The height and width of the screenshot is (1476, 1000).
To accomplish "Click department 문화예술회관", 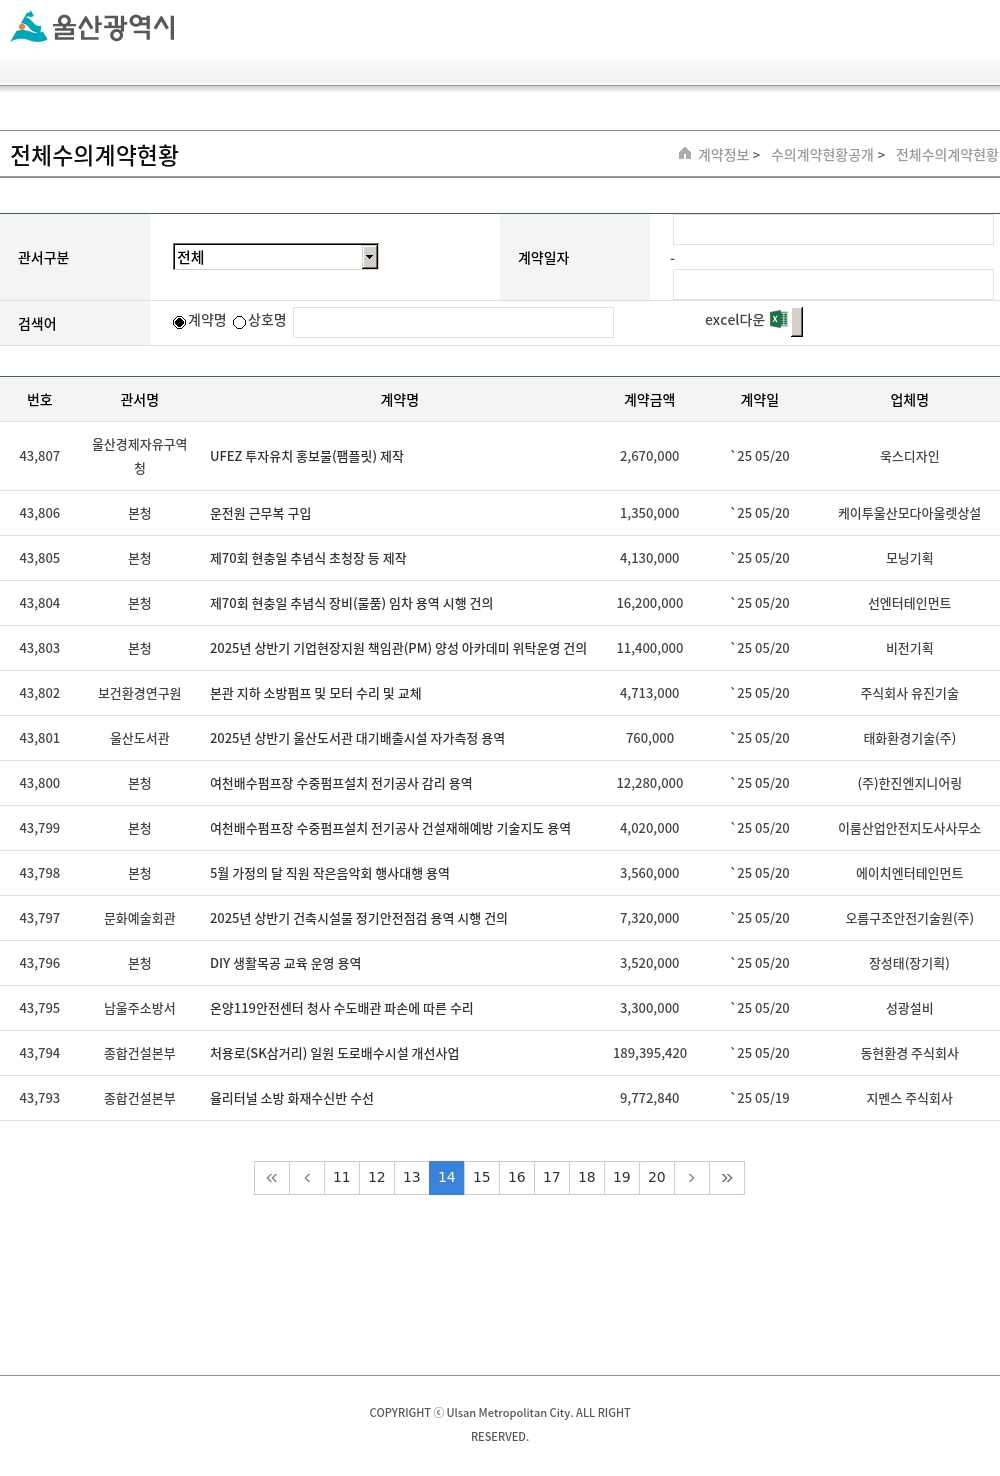I will (140, 919).
